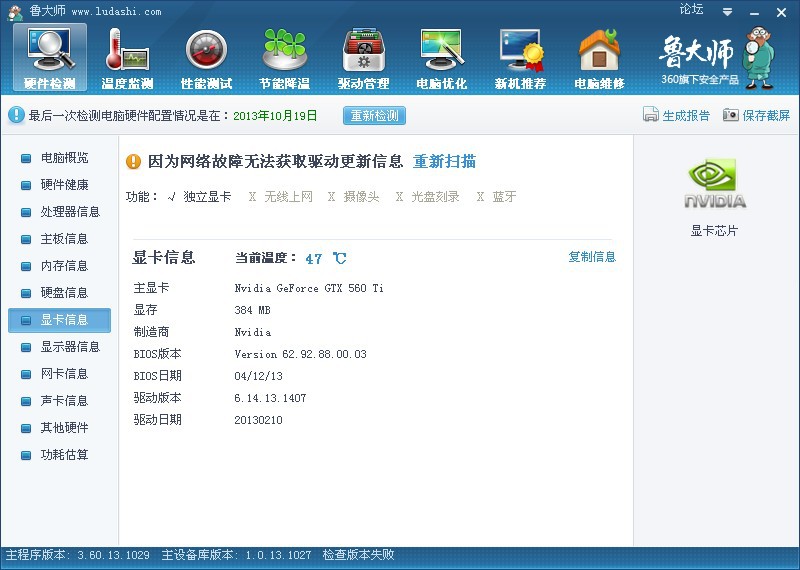Screen dimensions: 800x570
Task: Open the 新机推荐 recommendations section
Action: click(x=520, y=58)
